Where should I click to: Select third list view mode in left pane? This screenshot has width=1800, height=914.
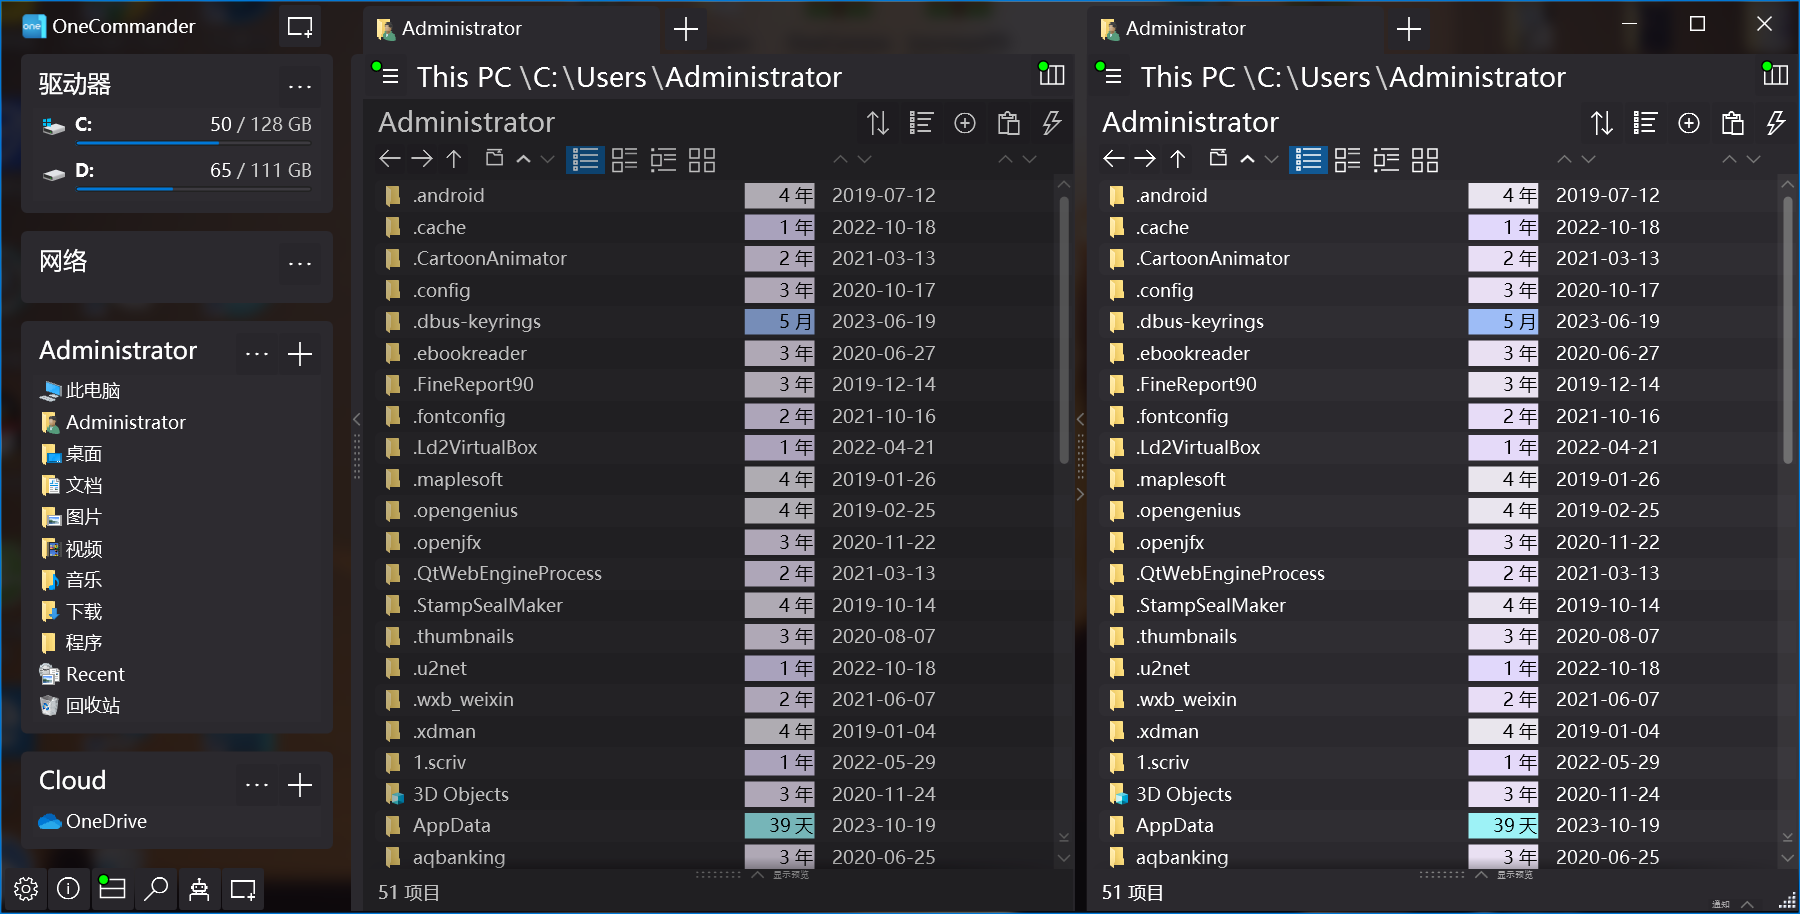coord(663,160)
